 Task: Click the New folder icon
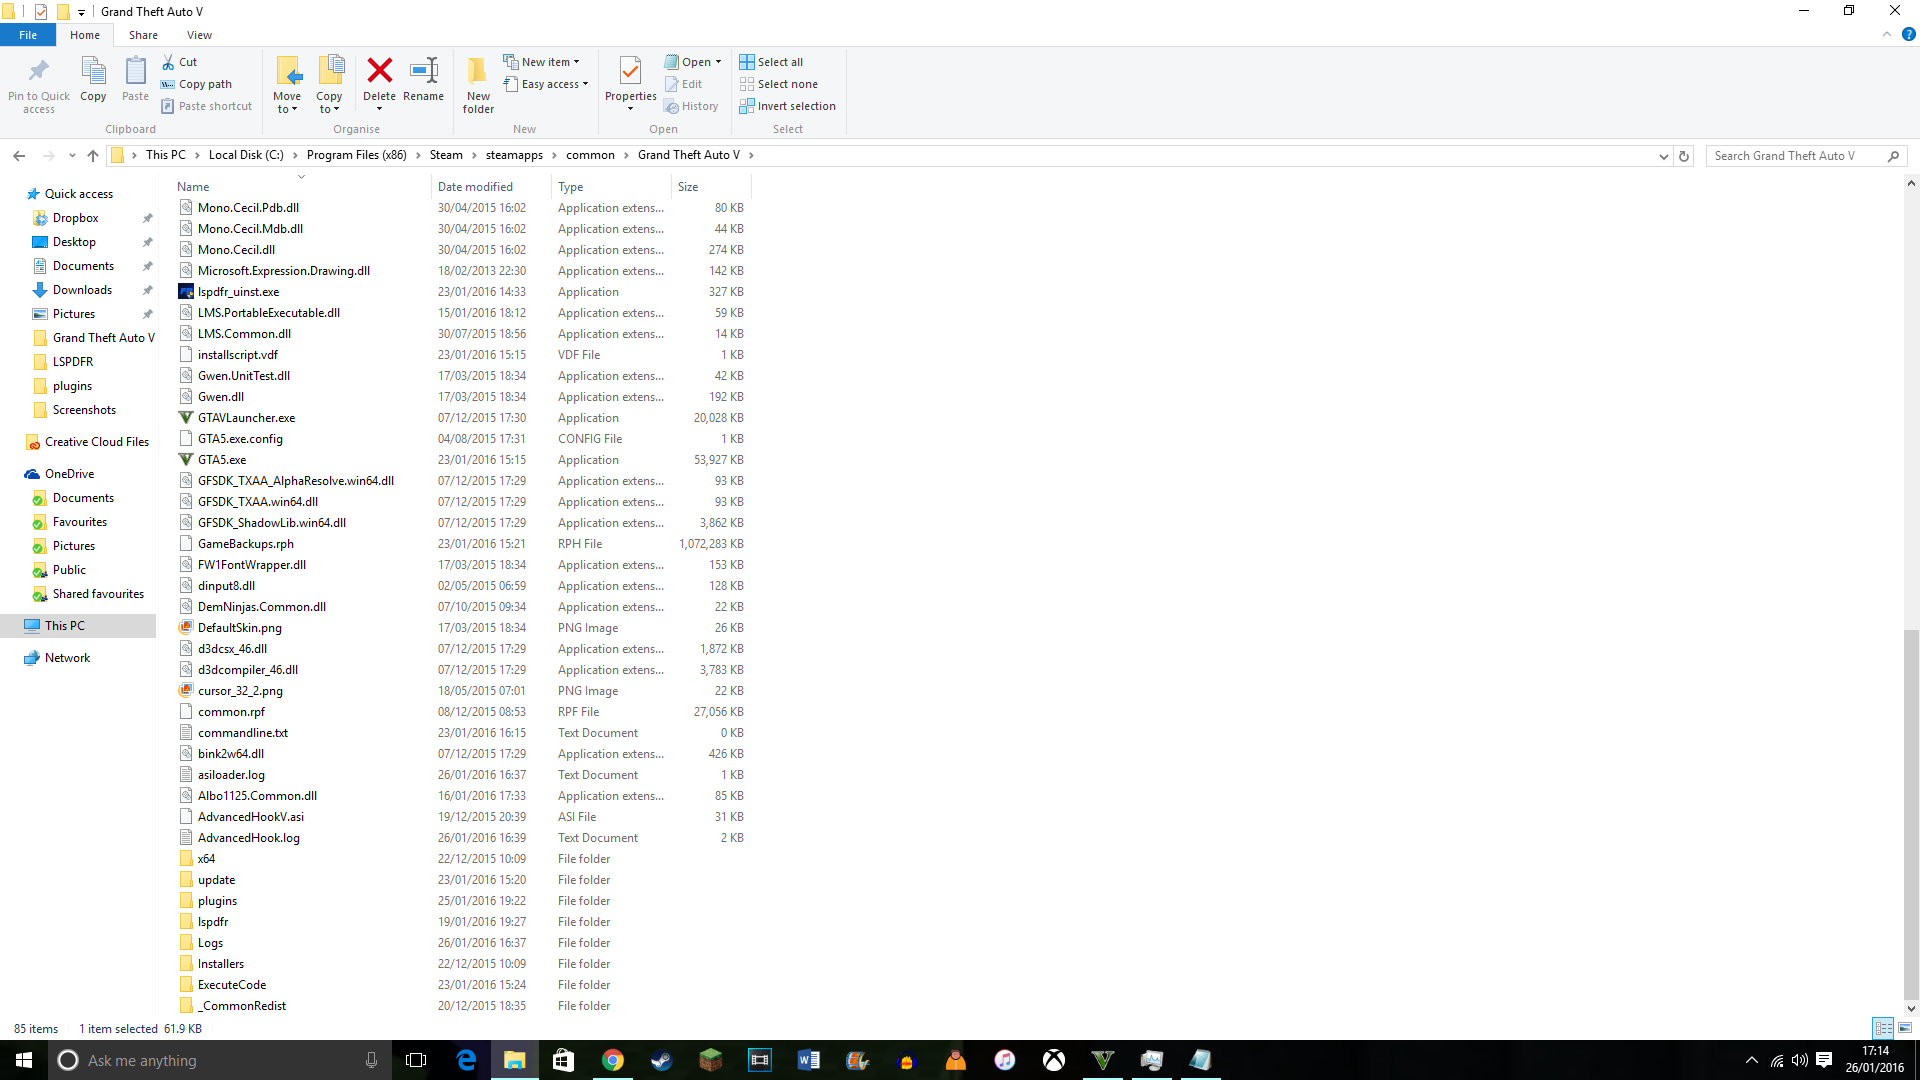(x=478, y=71)
